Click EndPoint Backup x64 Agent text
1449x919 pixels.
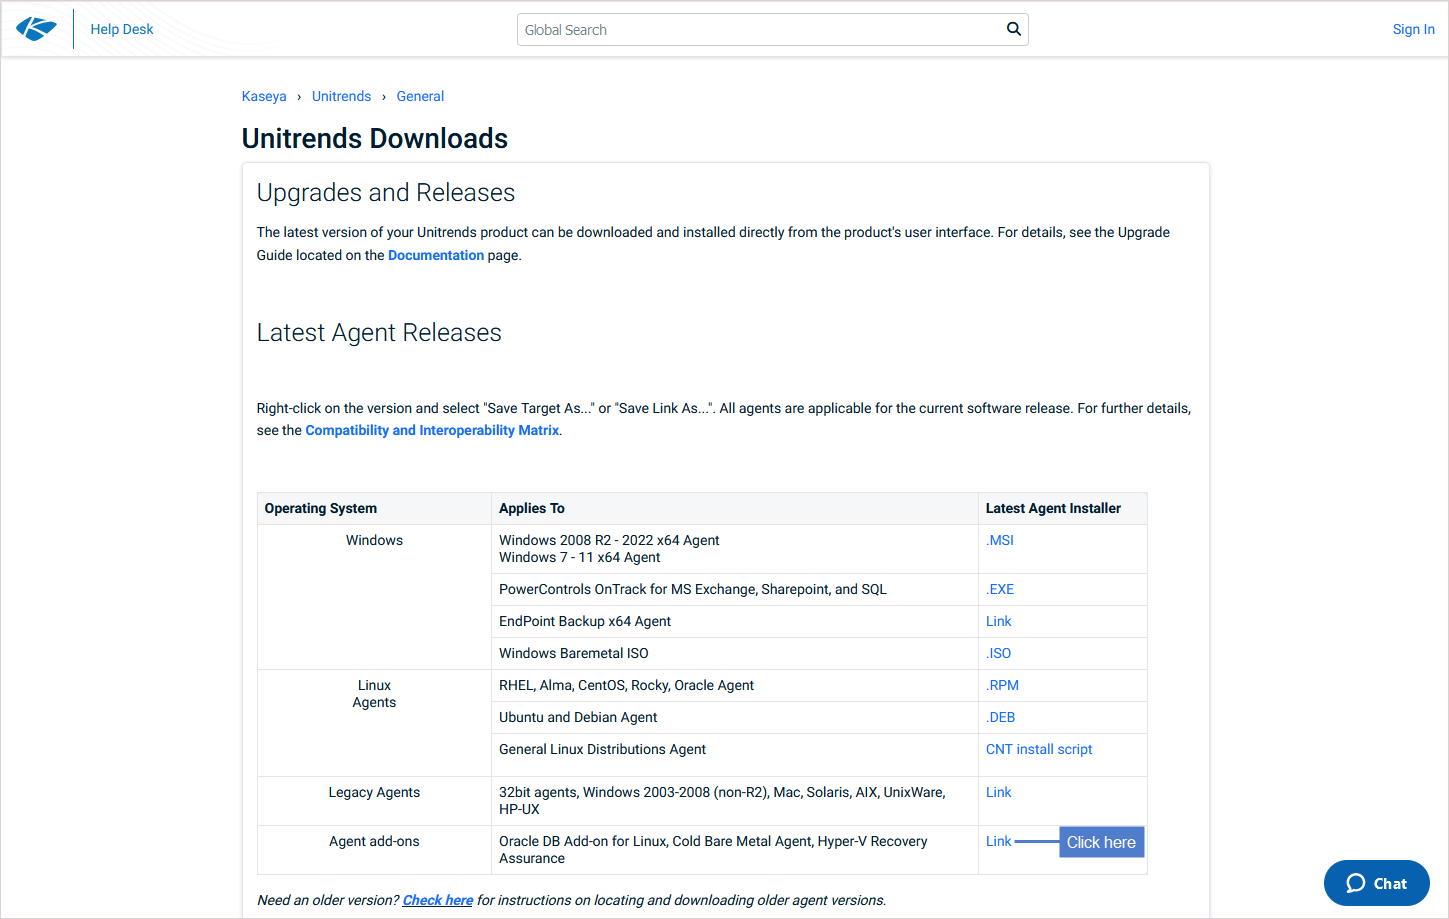click(585, 621)
